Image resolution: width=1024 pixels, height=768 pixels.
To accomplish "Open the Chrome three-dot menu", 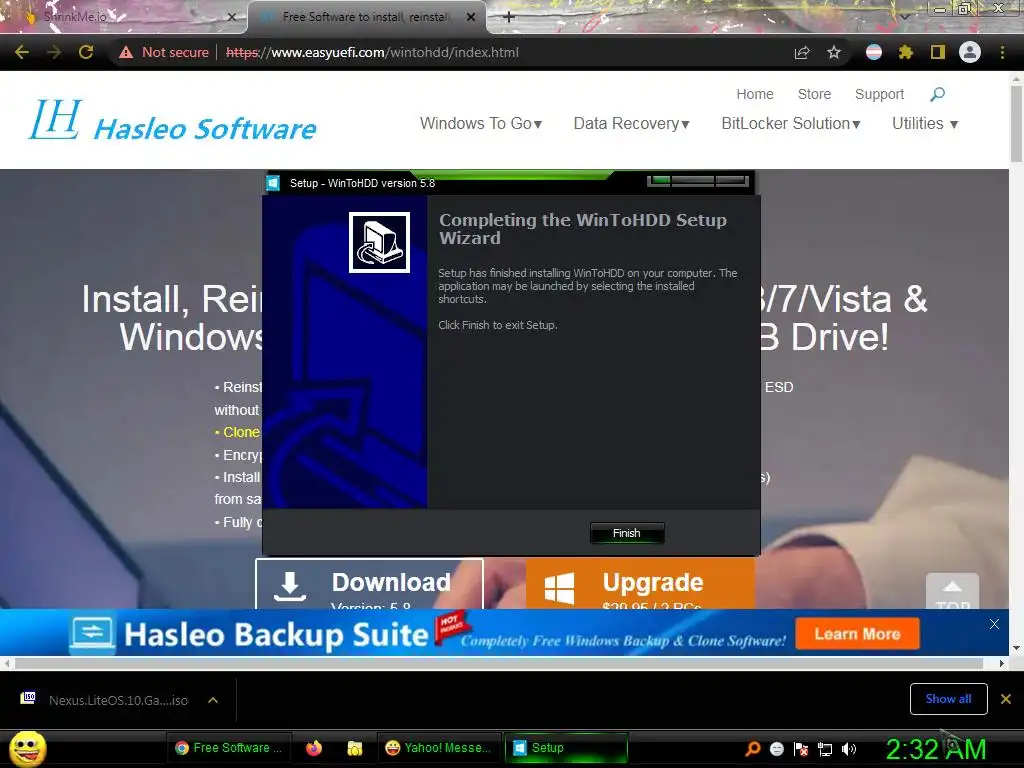I will 1002,52.
